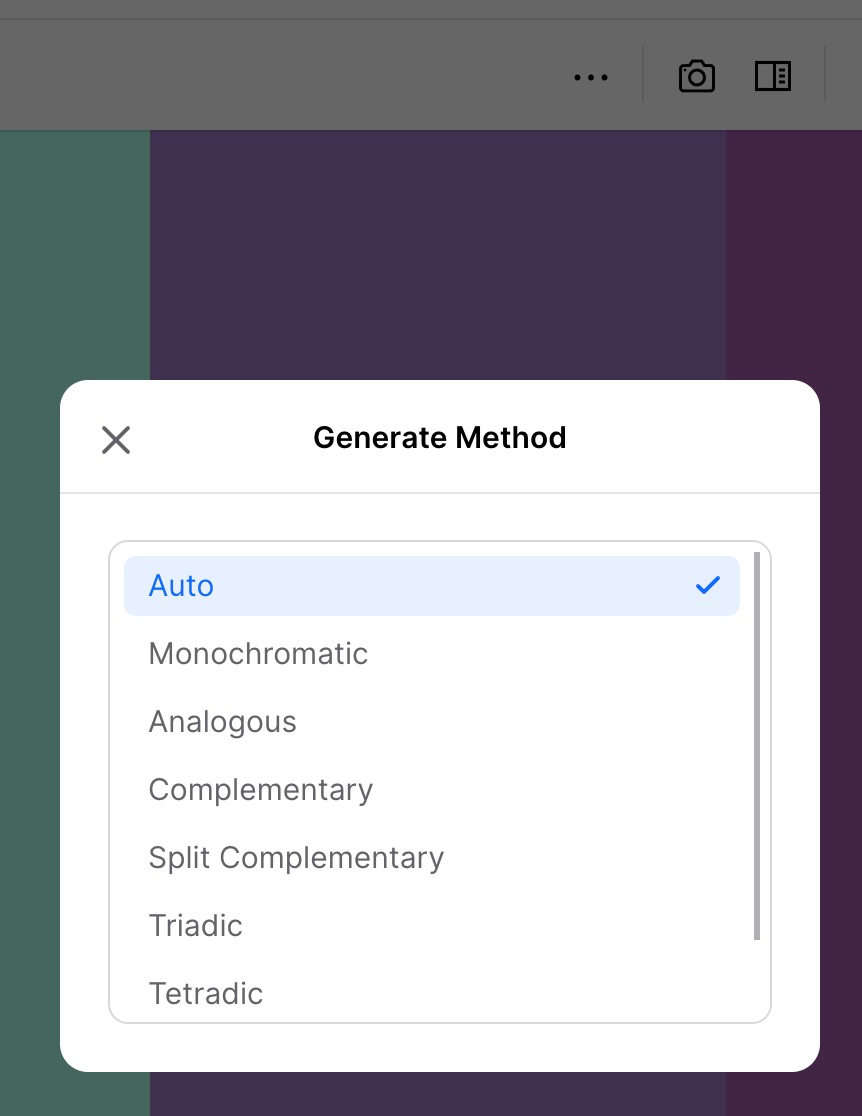Click empty toolbar area left of three dots
Image resolution: width=862 pixels, height=1116 pixels.
(300, 77)
